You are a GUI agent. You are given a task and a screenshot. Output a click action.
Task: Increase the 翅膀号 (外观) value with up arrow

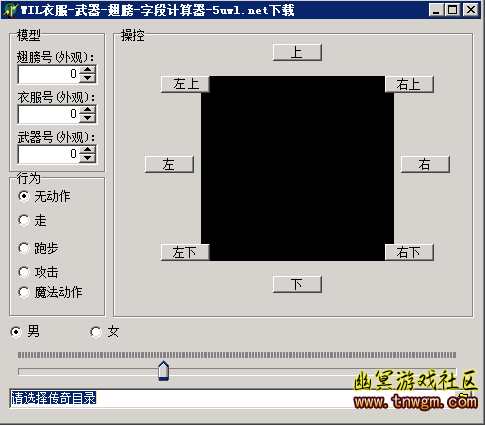(88, 69)
